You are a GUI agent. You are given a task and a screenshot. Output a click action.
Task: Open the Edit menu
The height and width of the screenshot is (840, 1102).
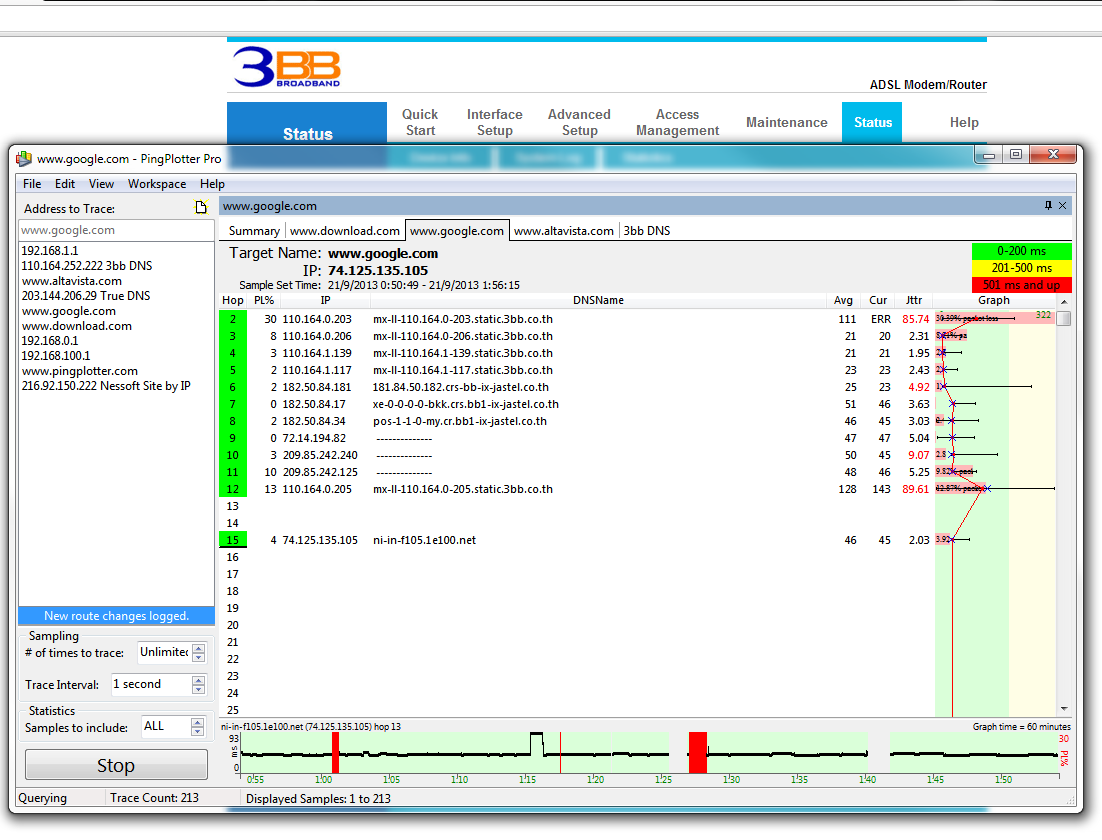point(65,183)
